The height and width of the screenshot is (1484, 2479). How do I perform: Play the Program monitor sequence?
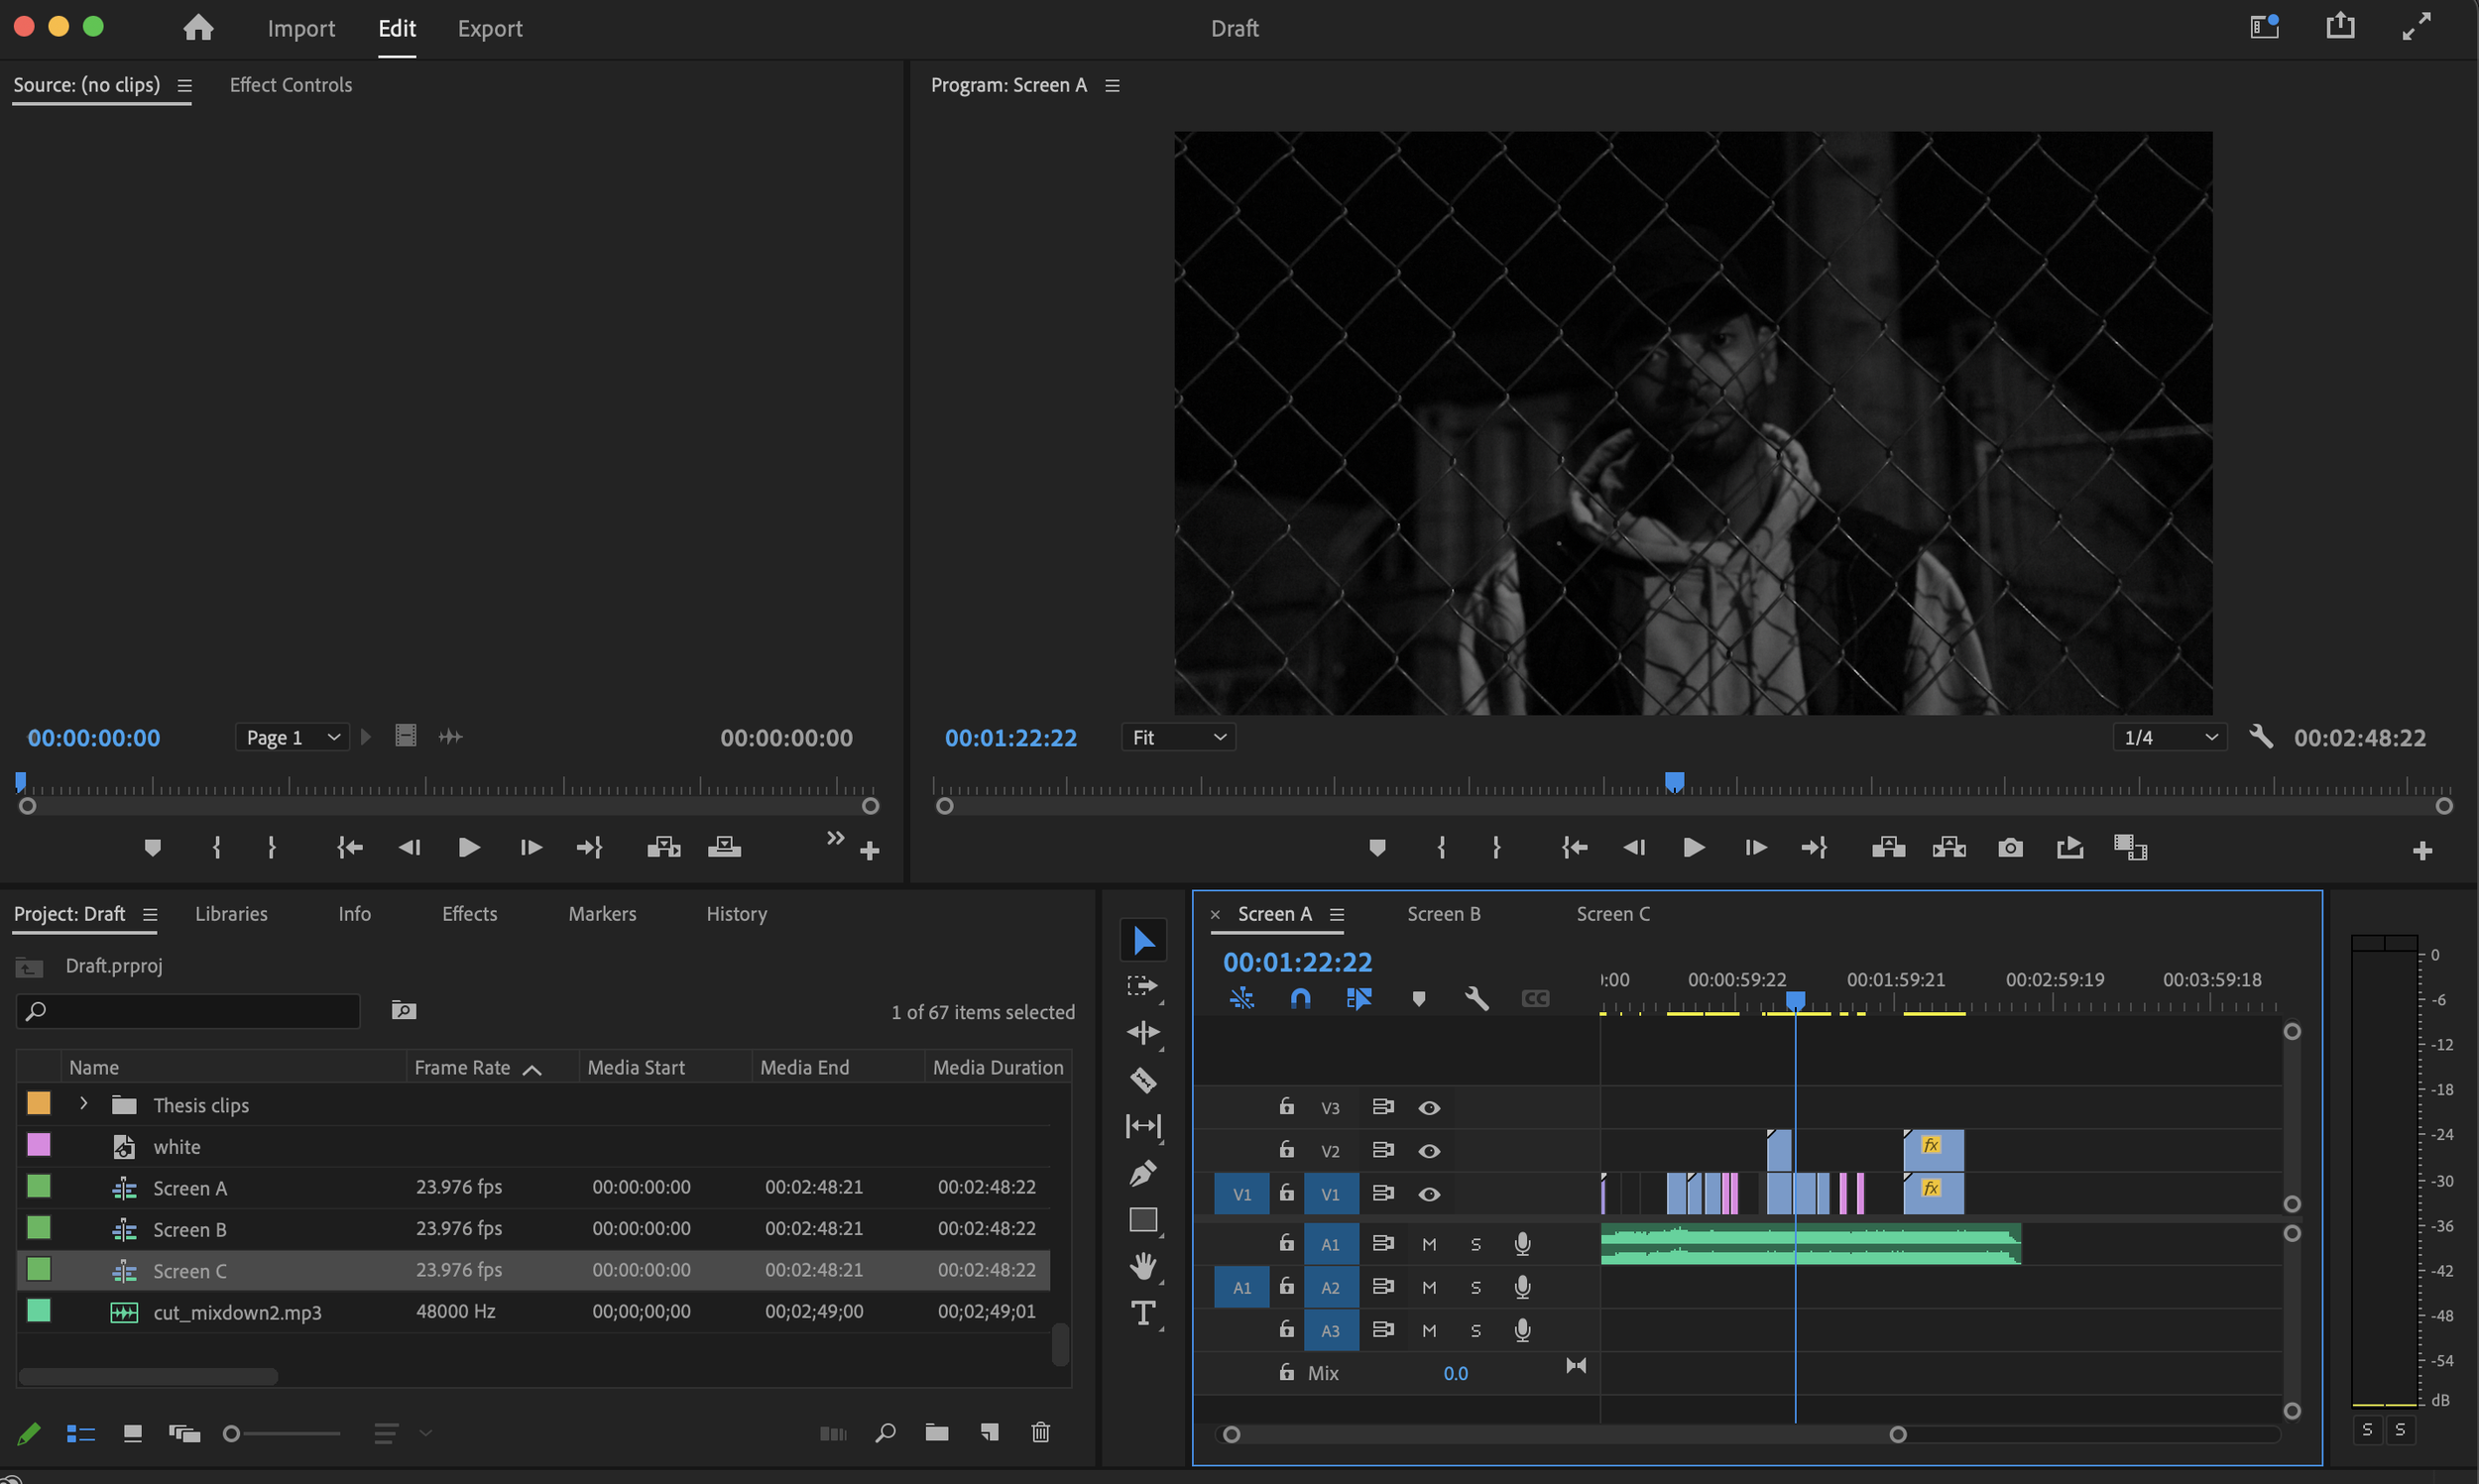click(x=1693, y=848)
